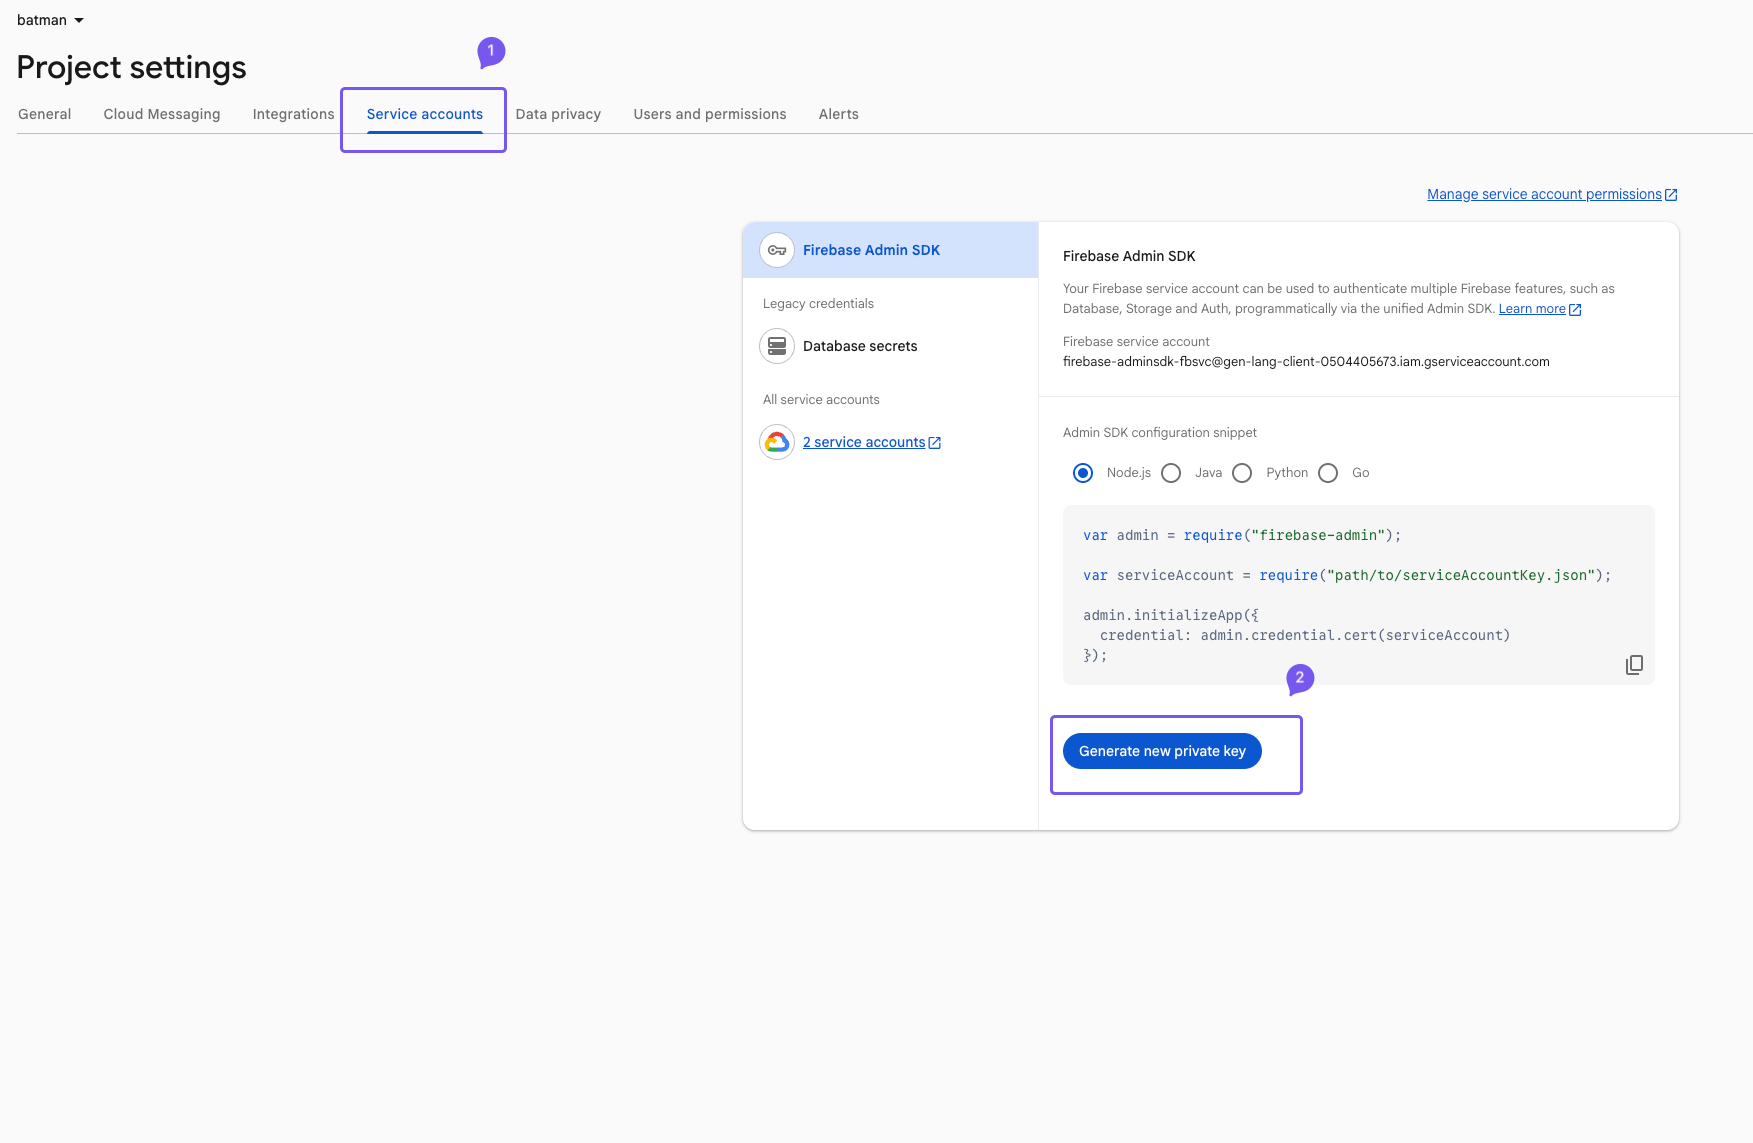Viewport: 1753px width, 1143px height.
Task: Open the Alerts tab
Action: point(839,114)
